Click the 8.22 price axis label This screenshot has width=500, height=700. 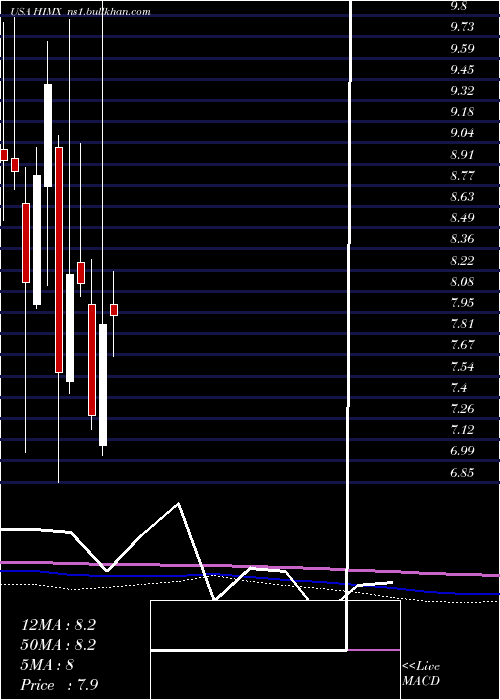tap(462, 261)
